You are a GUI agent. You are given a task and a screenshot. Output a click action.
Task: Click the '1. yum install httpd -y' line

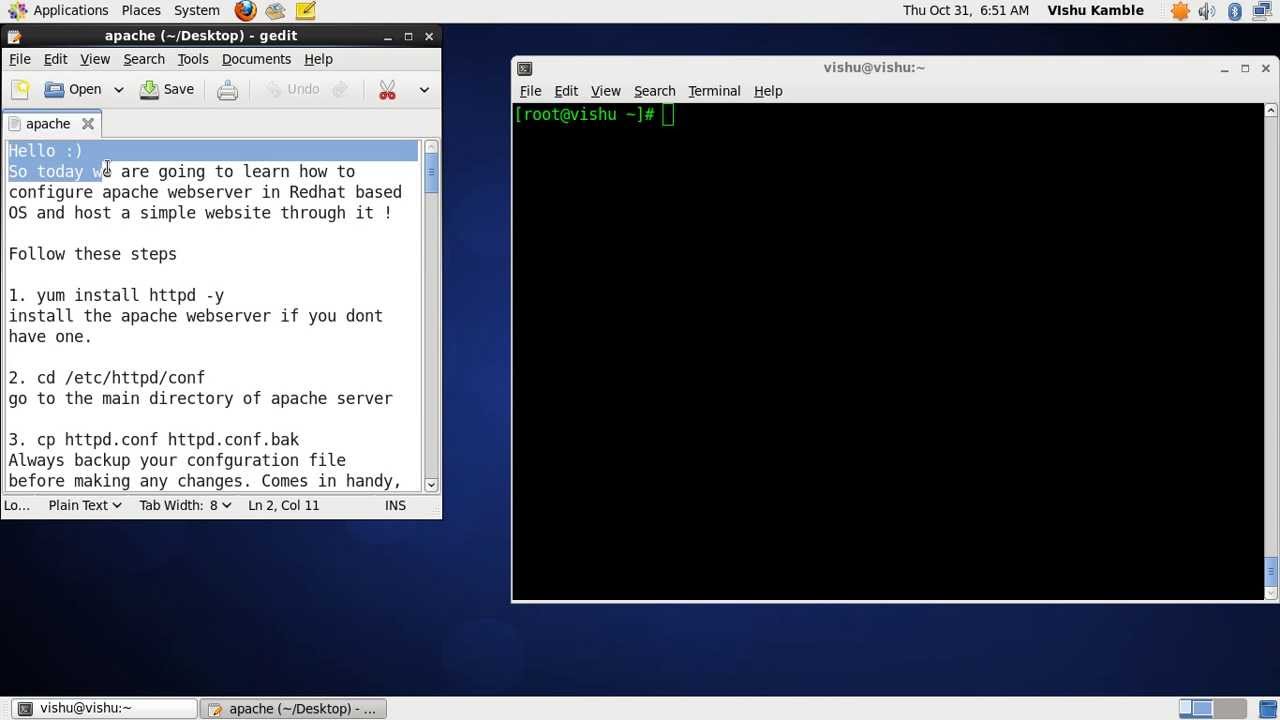[117, 295]
